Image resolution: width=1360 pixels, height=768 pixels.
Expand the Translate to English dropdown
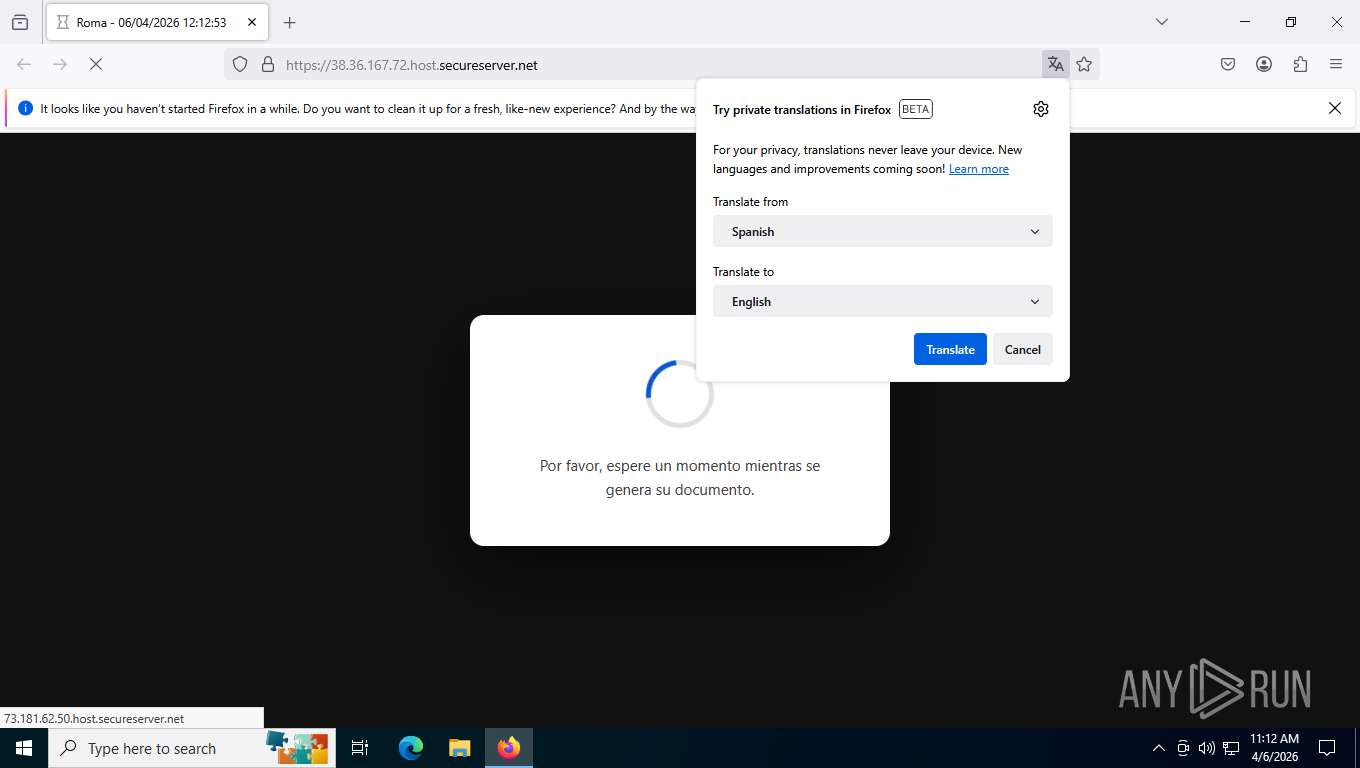tap(883, 301)
